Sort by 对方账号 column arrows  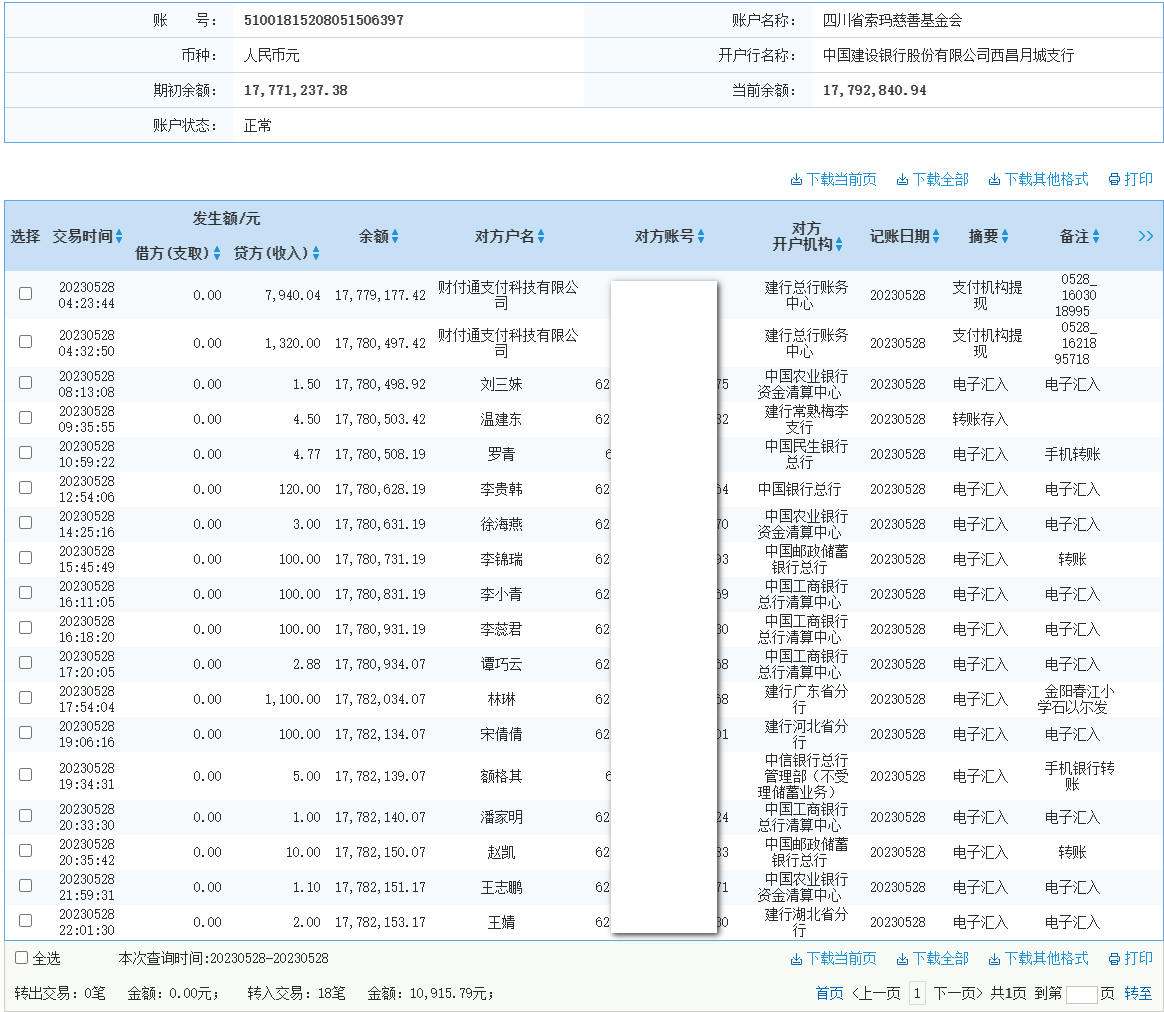point(701,236)
